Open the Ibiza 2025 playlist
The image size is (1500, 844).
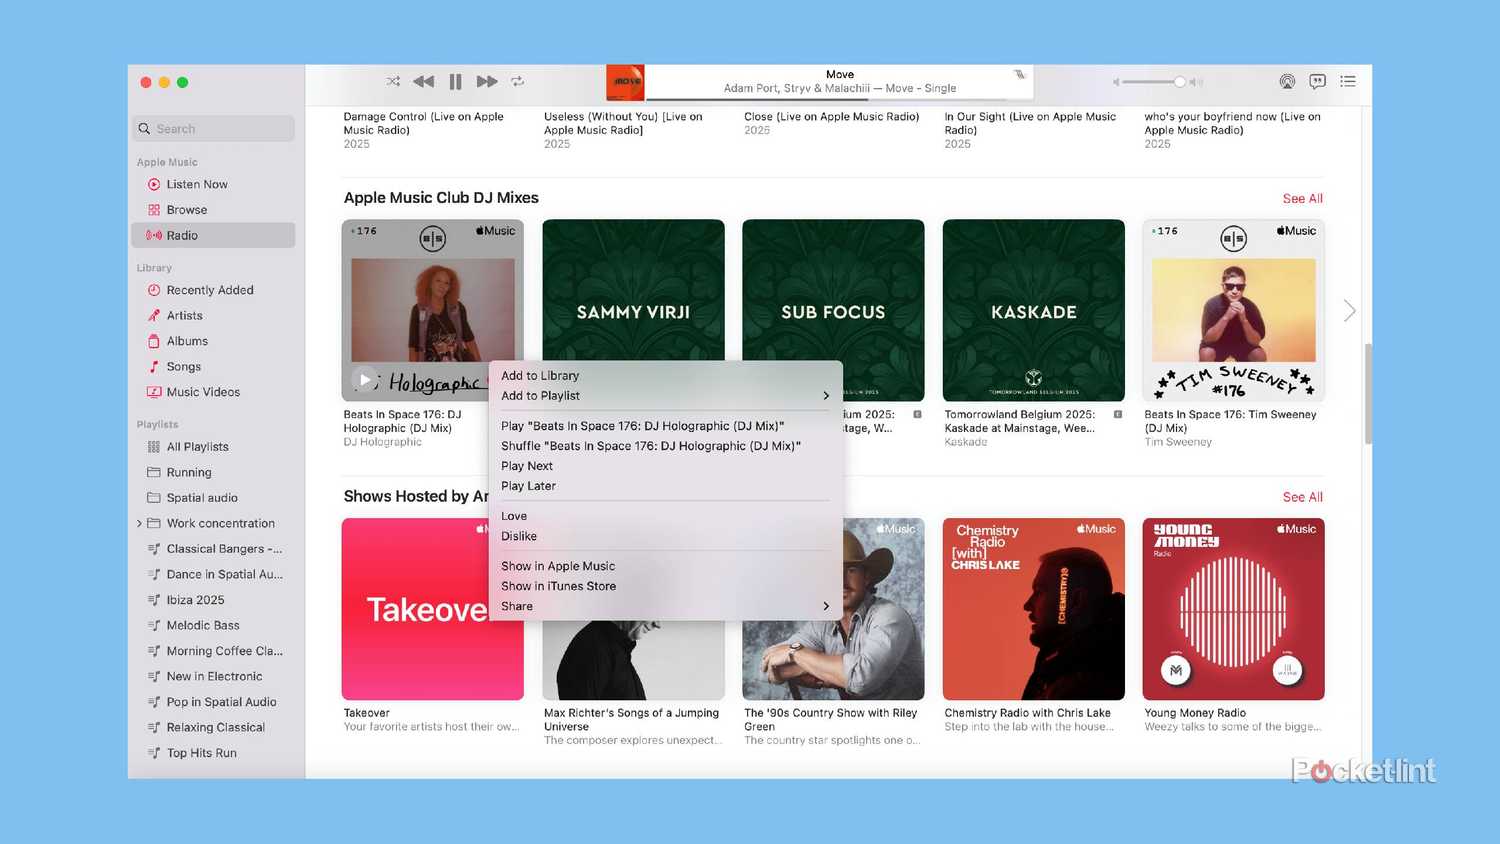coord(195,599)
